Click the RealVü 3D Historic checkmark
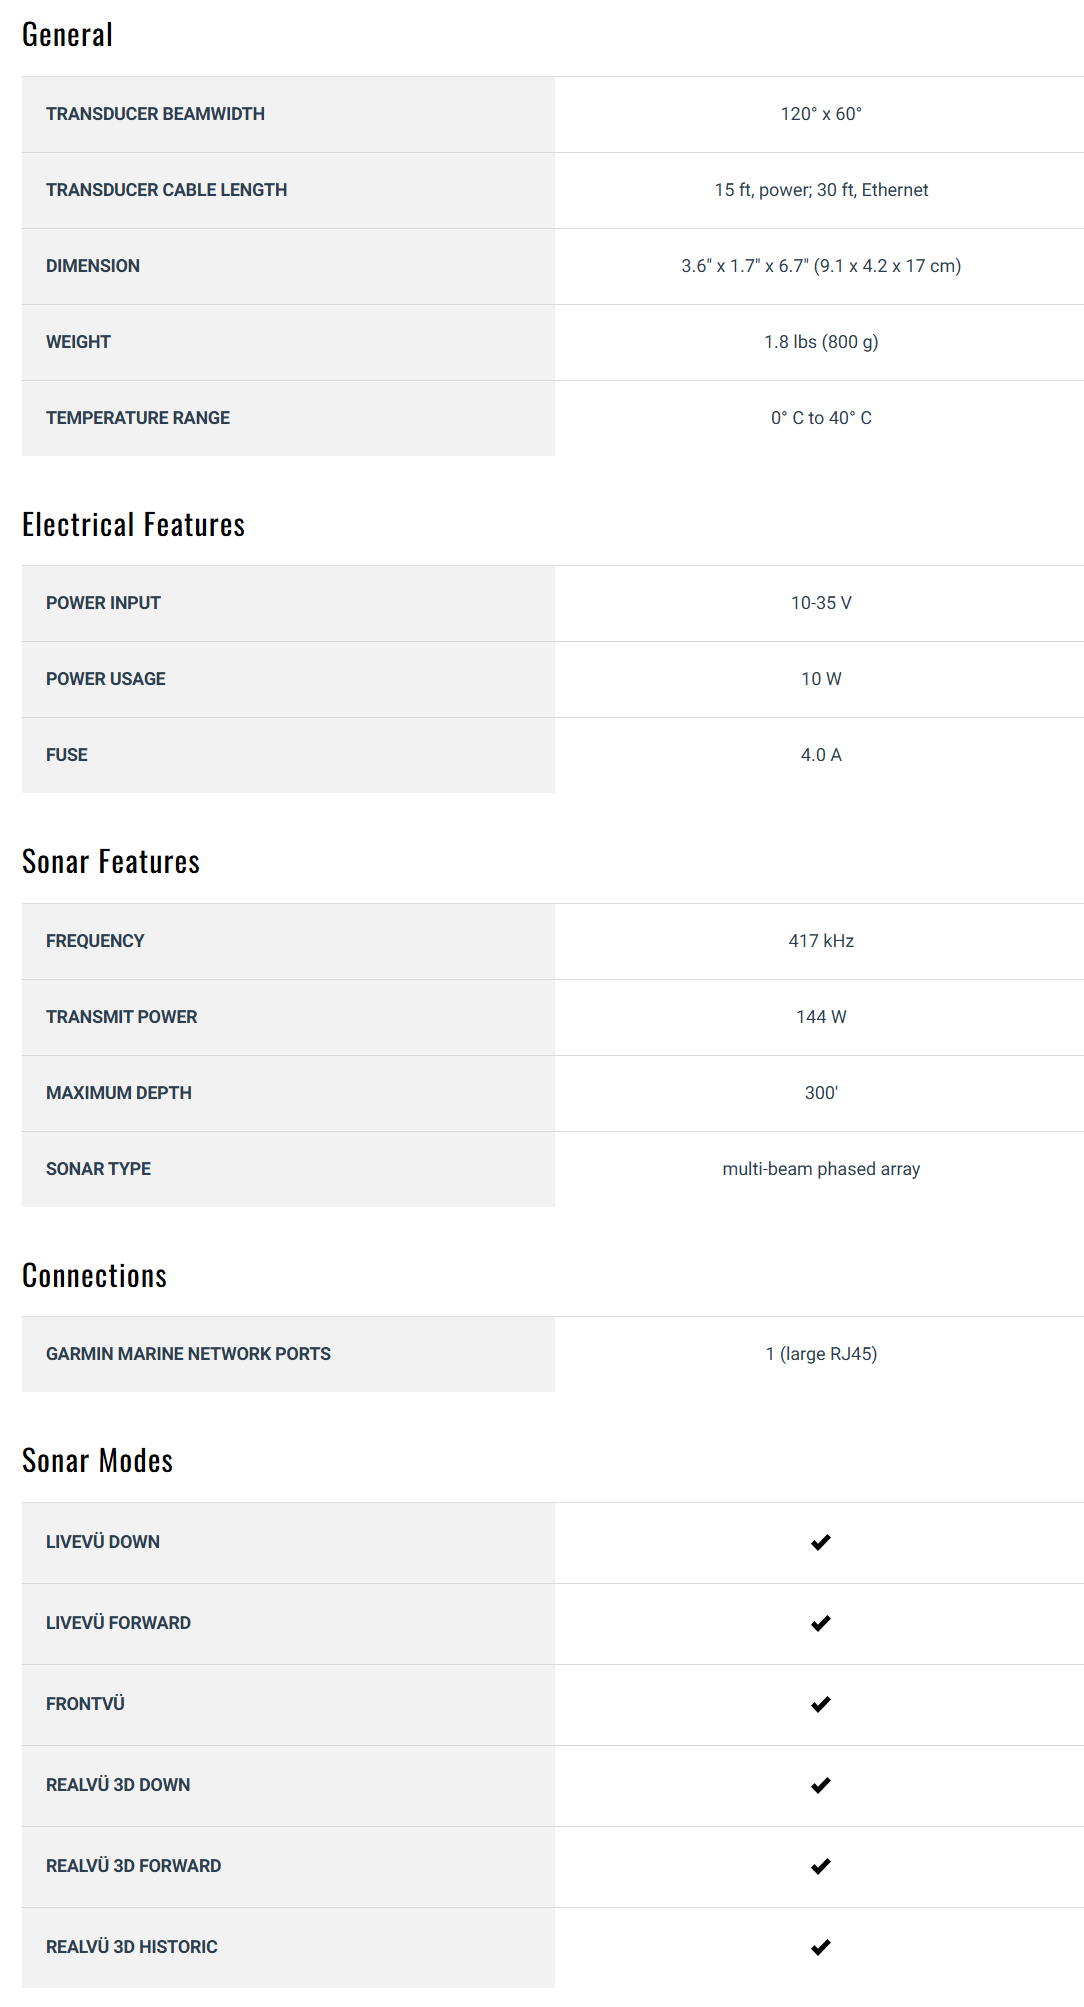Screen dimensions: 1084x2007 [821, 1947]
